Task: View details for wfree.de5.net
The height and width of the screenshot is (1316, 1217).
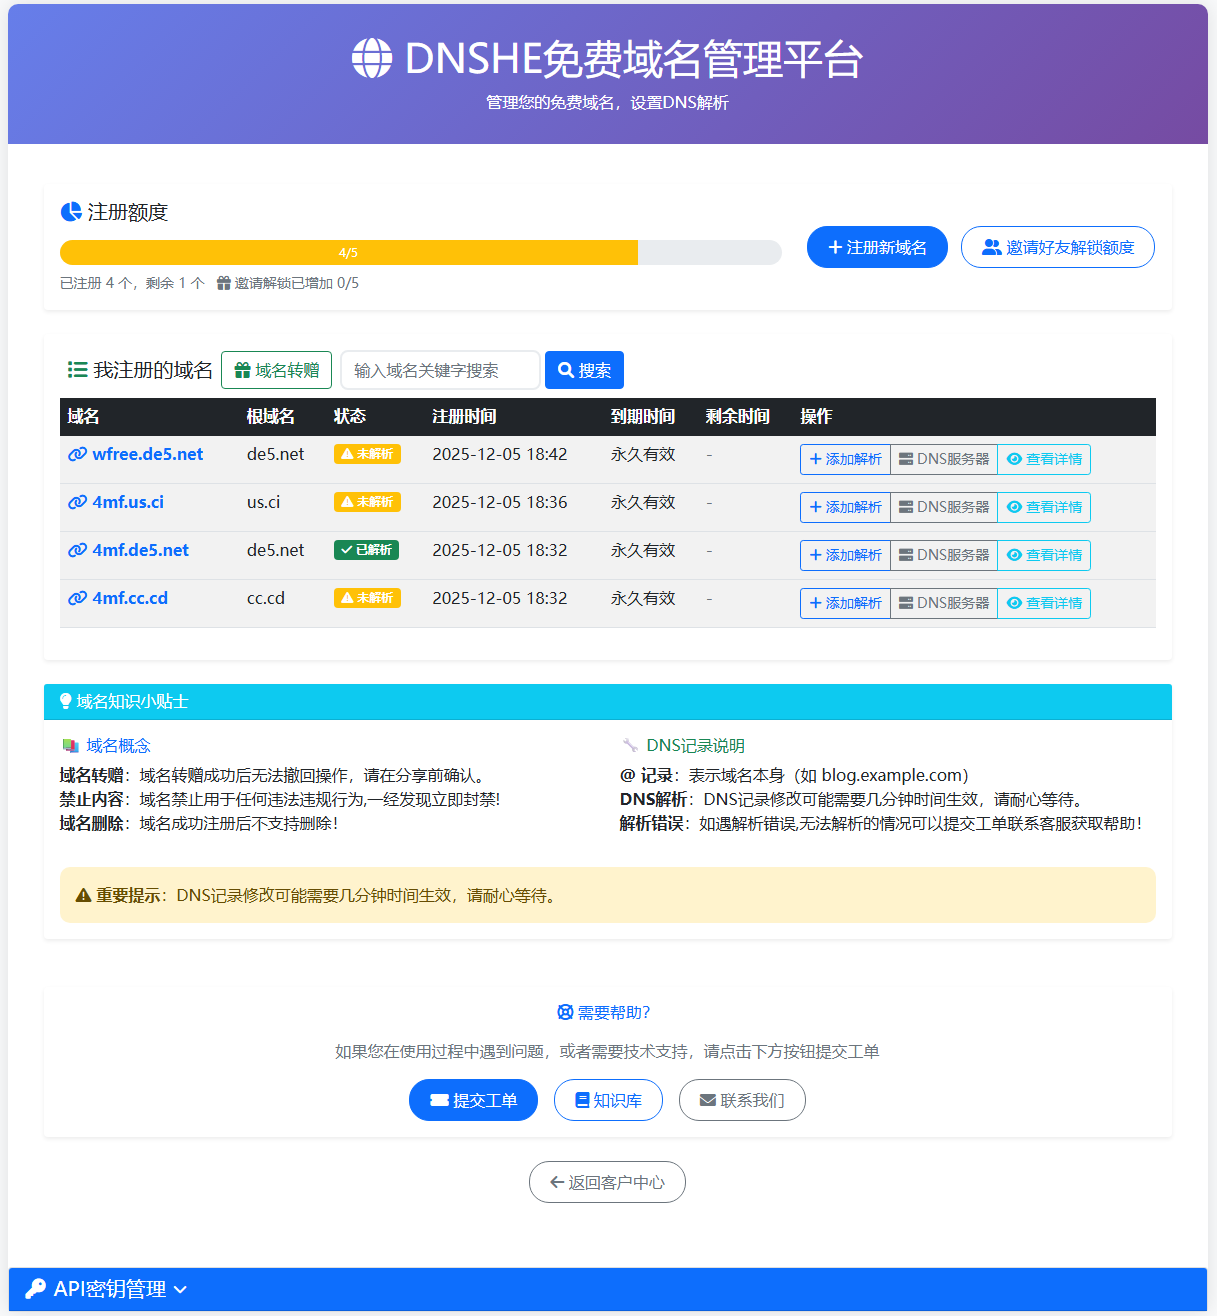Action: (1044, 459)
